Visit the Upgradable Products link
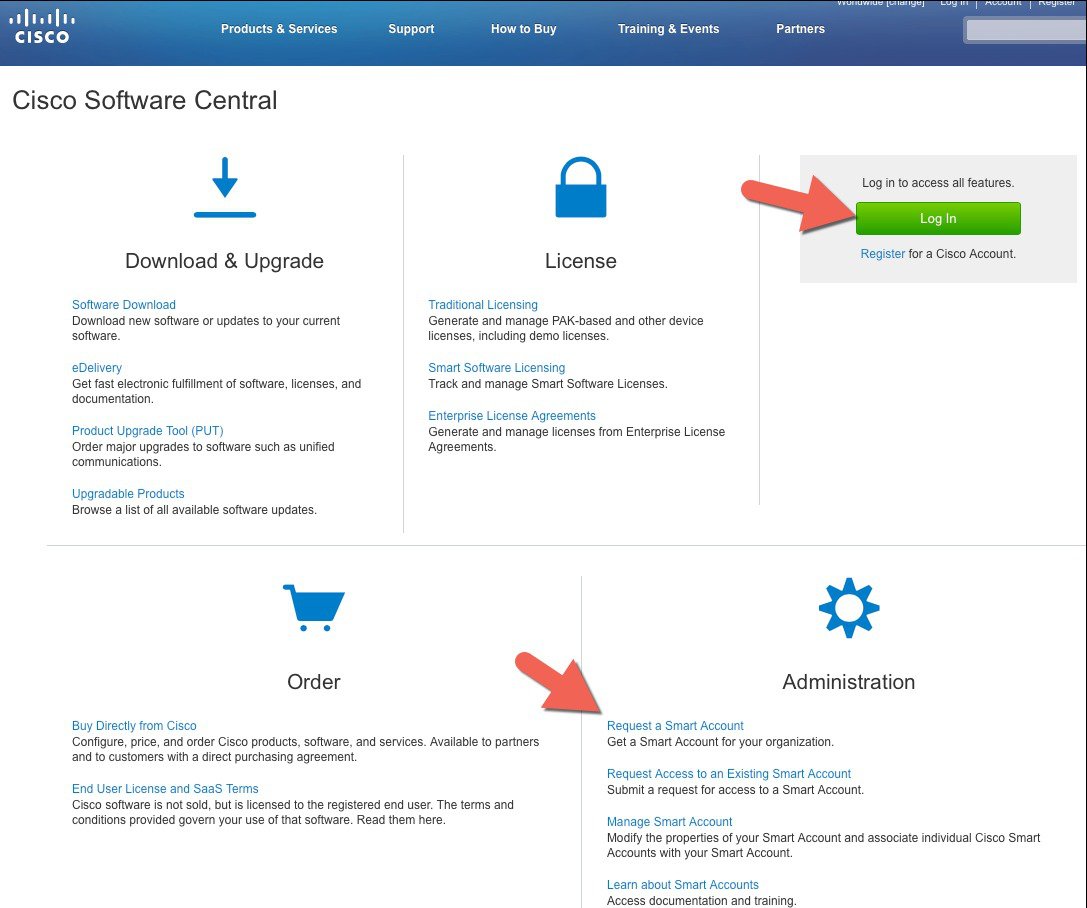The height and width of the screenshot is (908, 1087). (128, 494)
